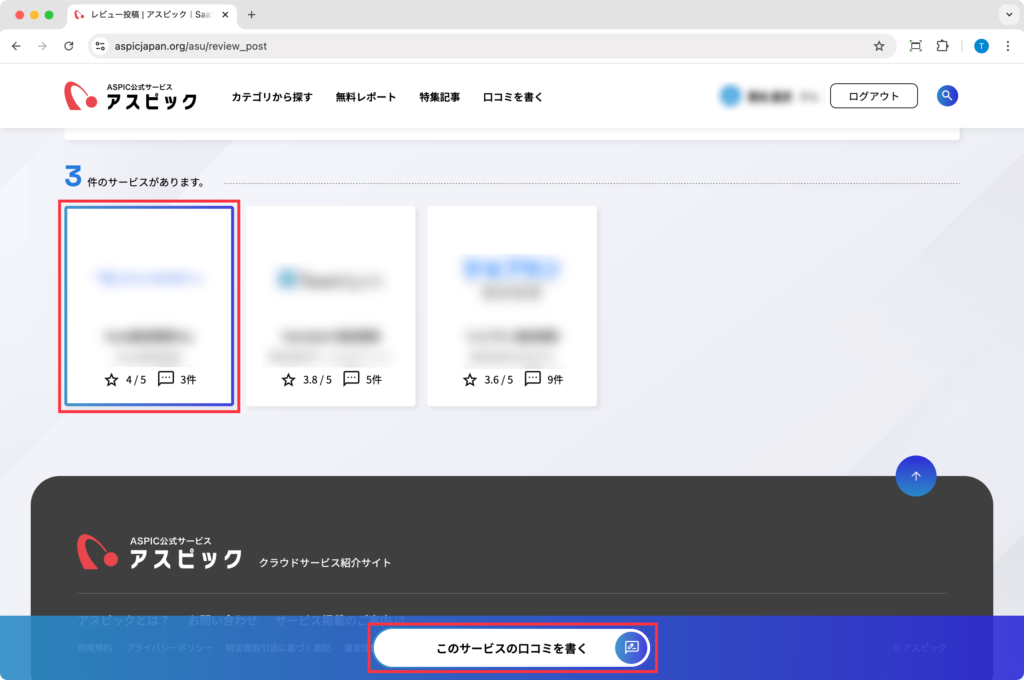Click the star icon beside 3.8/5
Screen dimensions: 1024x680
point(289,380)
